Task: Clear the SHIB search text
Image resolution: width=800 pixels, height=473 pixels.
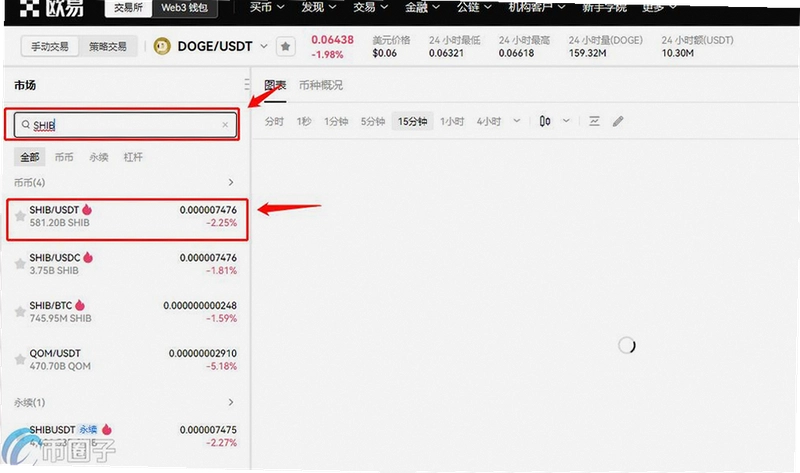Action: tap(225, 125)
